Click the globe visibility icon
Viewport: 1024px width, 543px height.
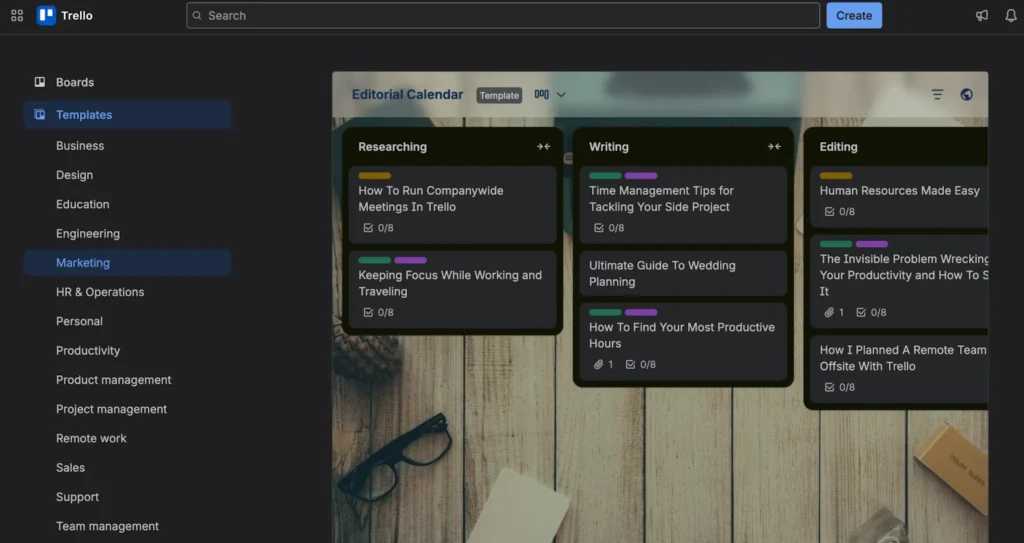pyautogui.click(x=967, y=95)
